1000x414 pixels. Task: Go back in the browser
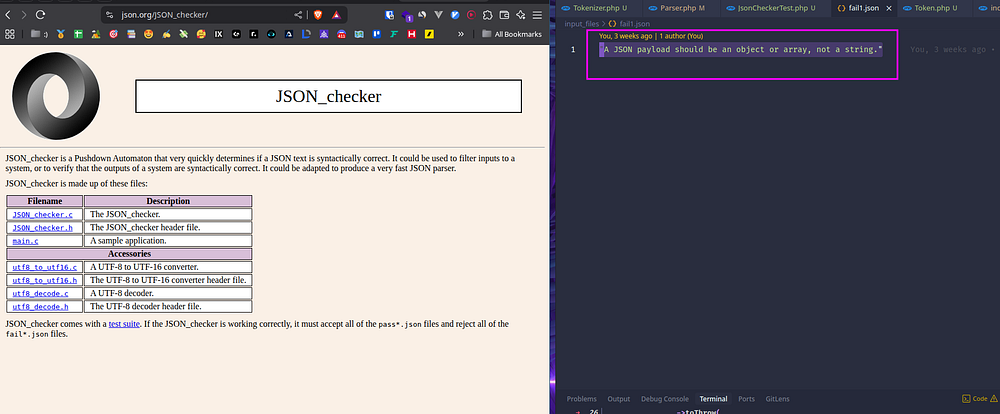(8, 14)
